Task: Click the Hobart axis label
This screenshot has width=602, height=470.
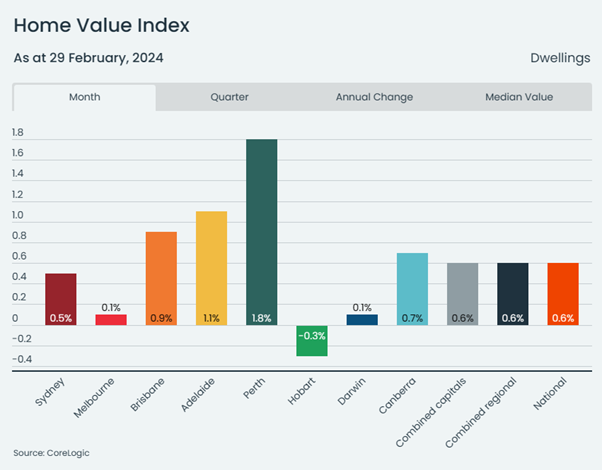Action: [x=306, y=392]
